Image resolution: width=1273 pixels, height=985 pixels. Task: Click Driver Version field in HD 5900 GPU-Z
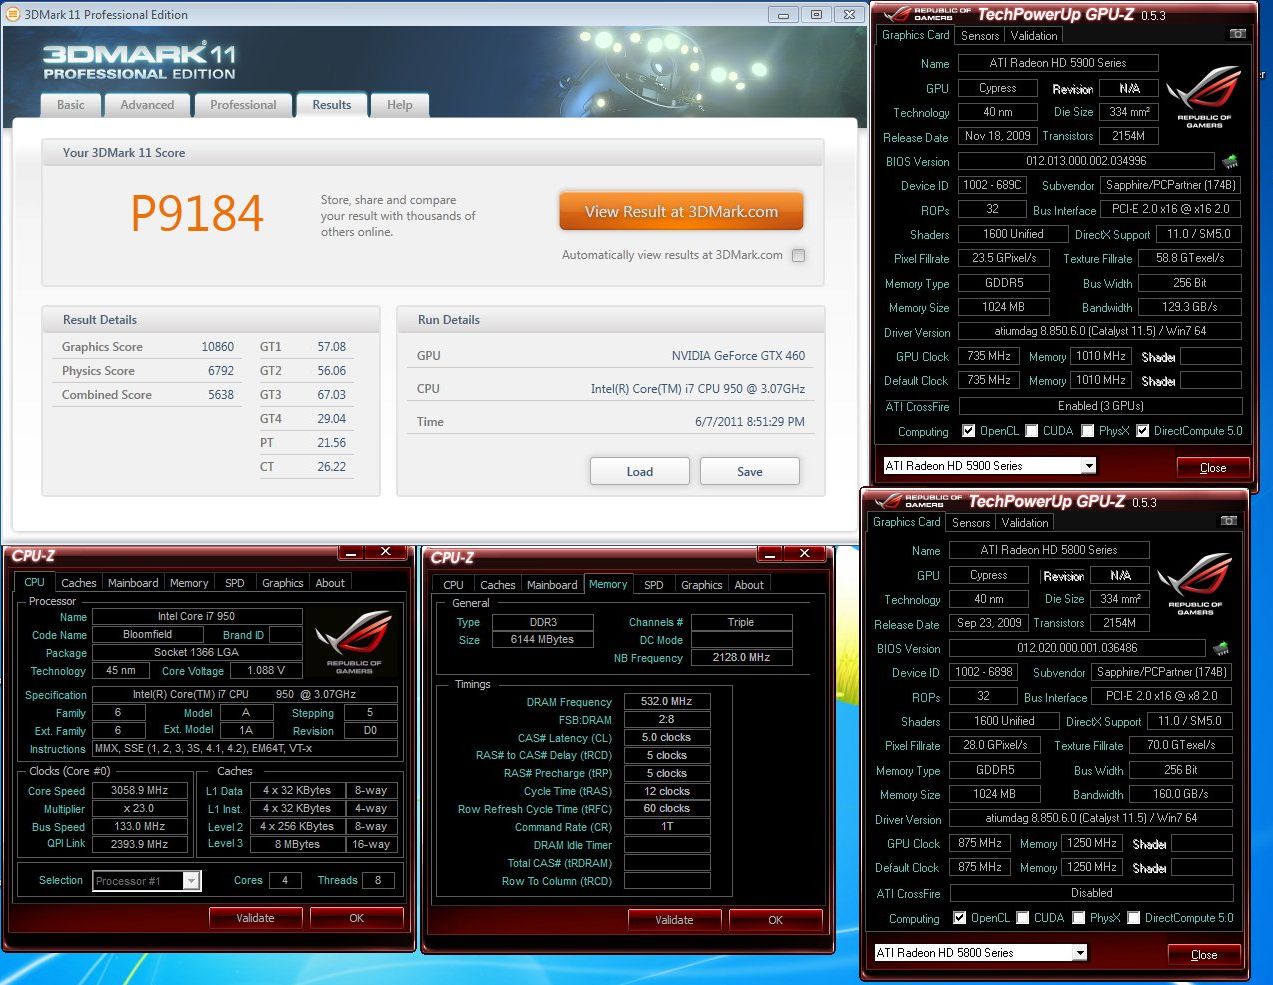pos(1100,331)
